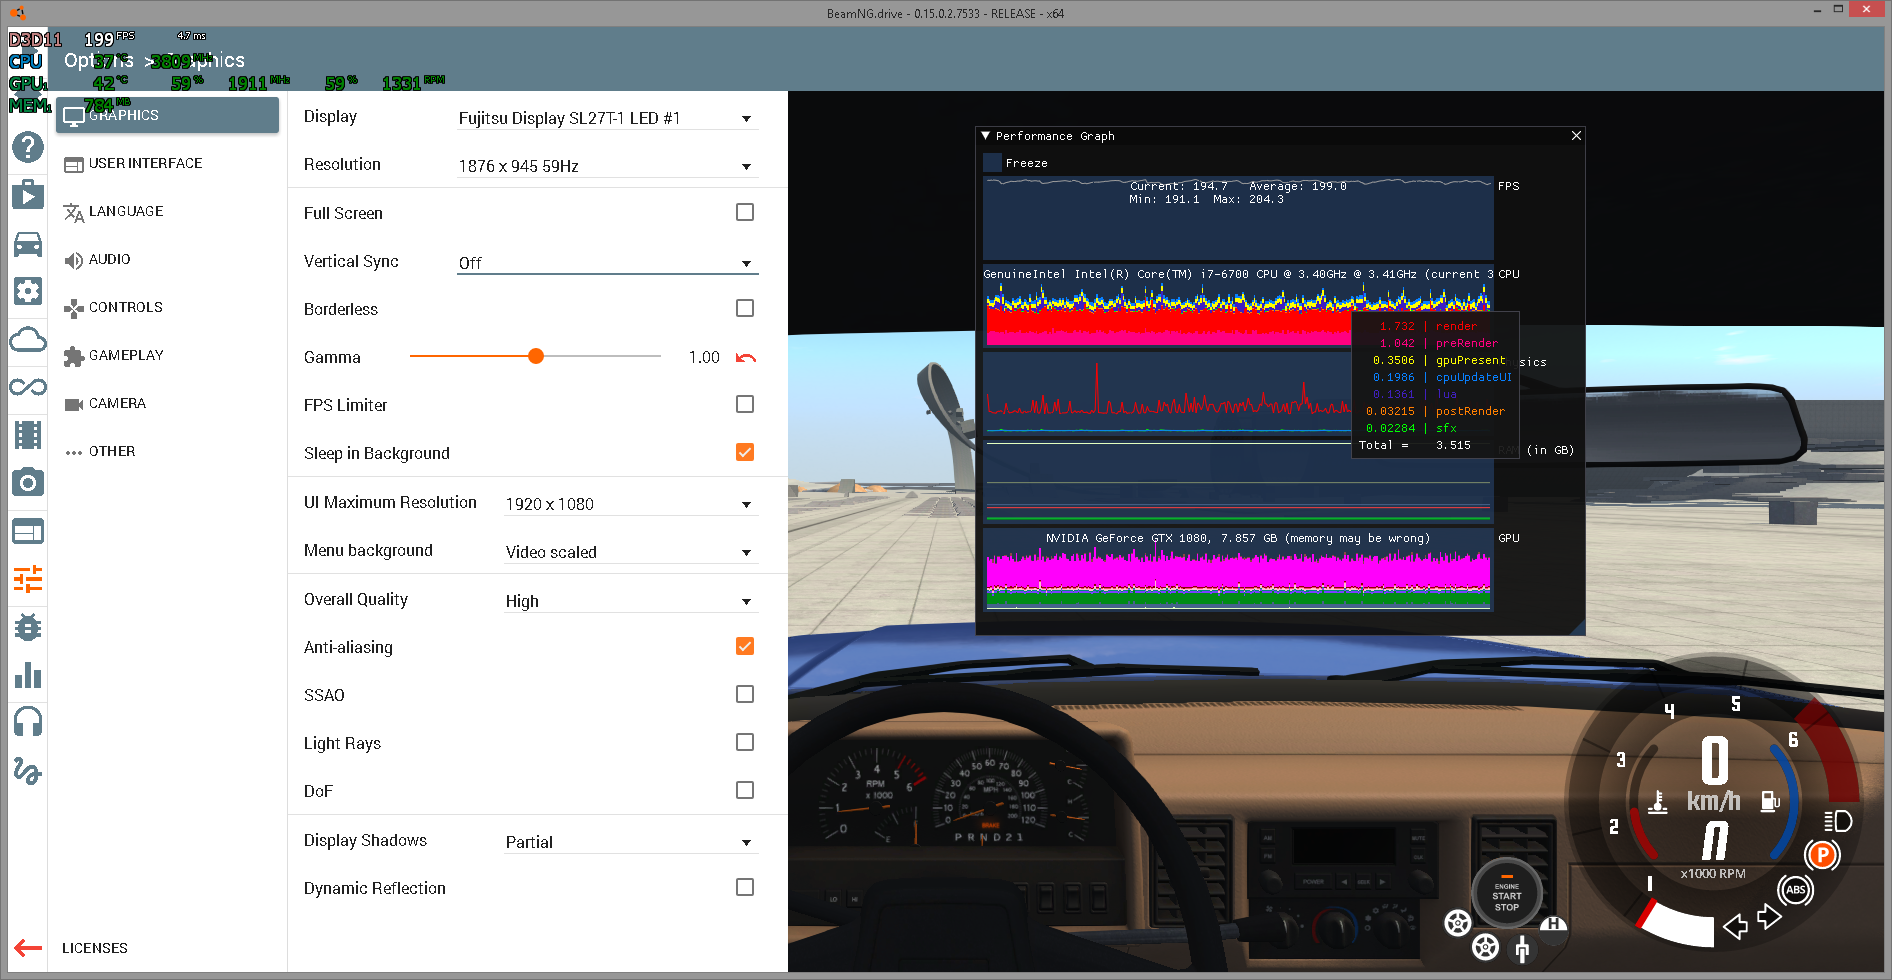Switch to Audio options
The height and width of the screenshot is (980, 1892).
coord(167,259)
